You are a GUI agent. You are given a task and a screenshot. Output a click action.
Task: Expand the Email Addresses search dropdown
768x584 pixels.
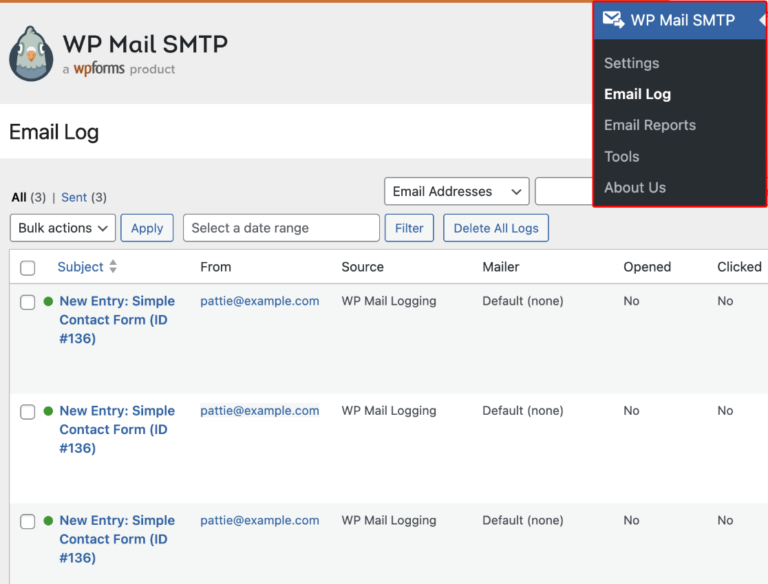[x=456, y=191]
